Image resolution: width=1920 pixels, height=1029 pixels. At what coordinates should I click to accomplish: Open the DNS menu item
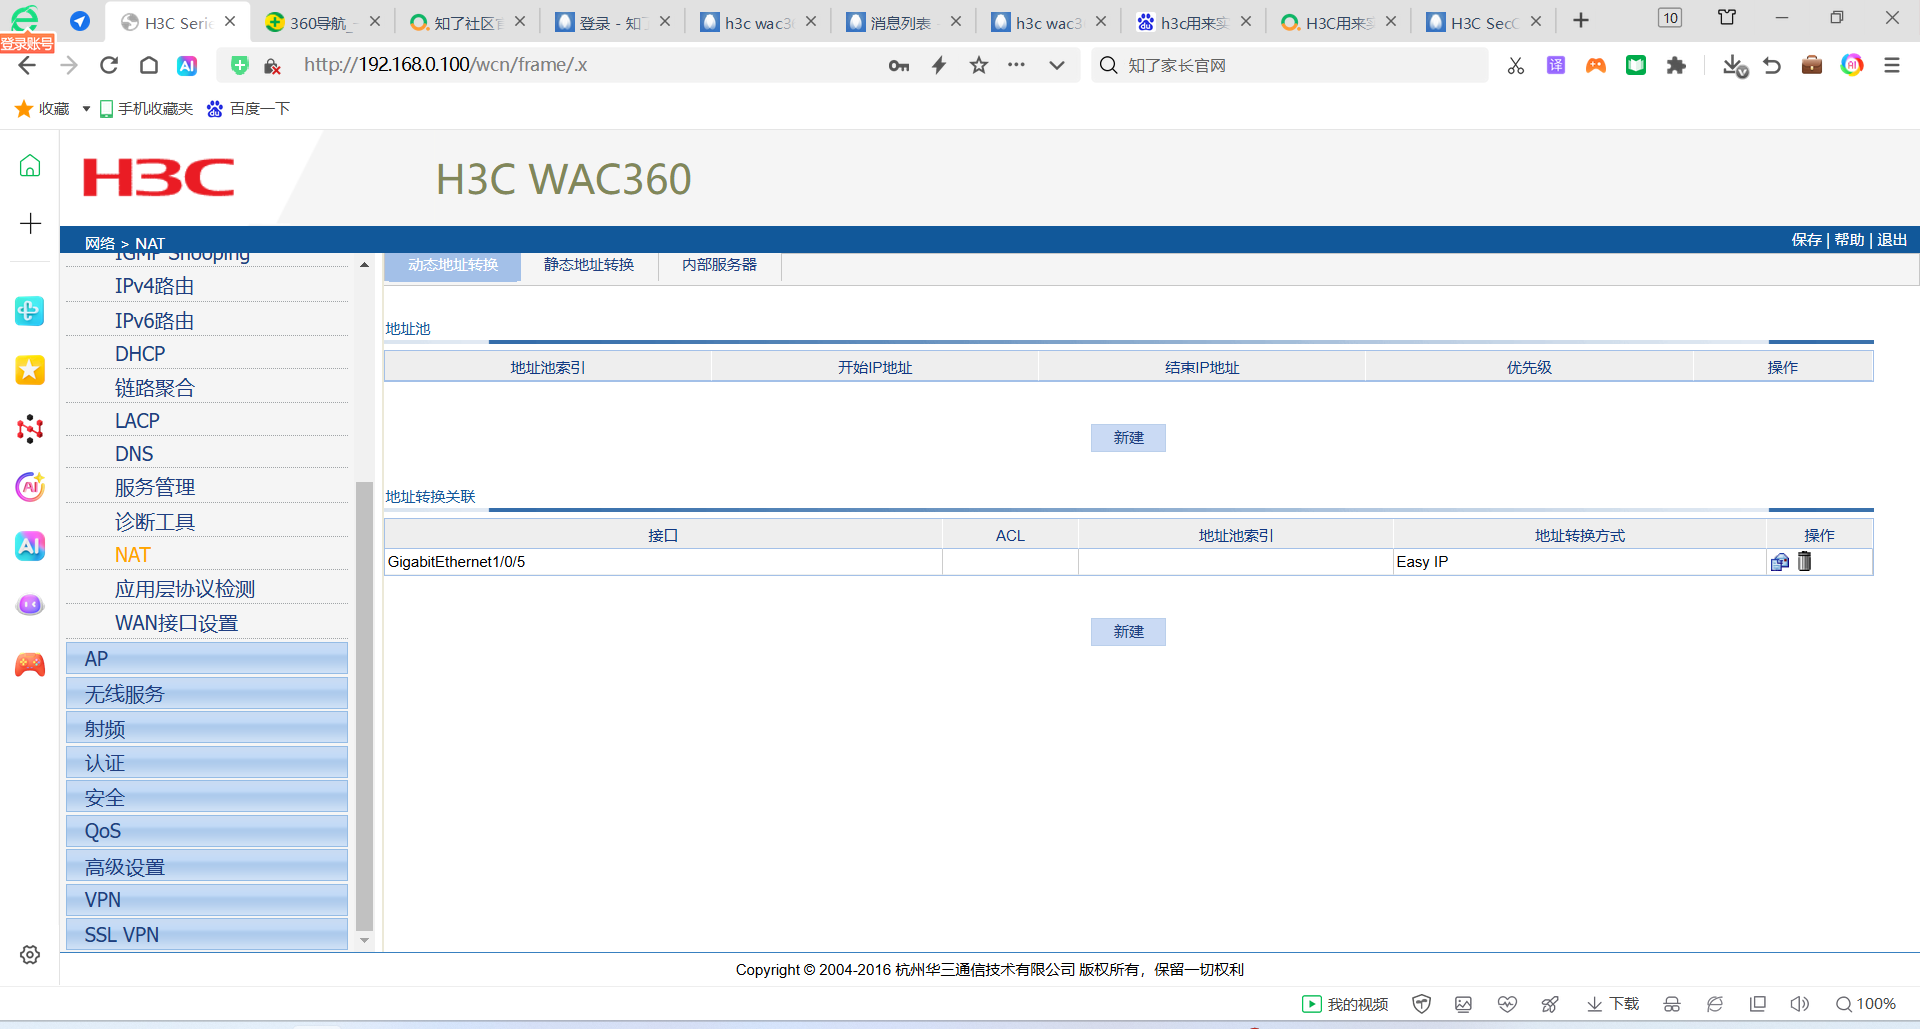(134, 454)
